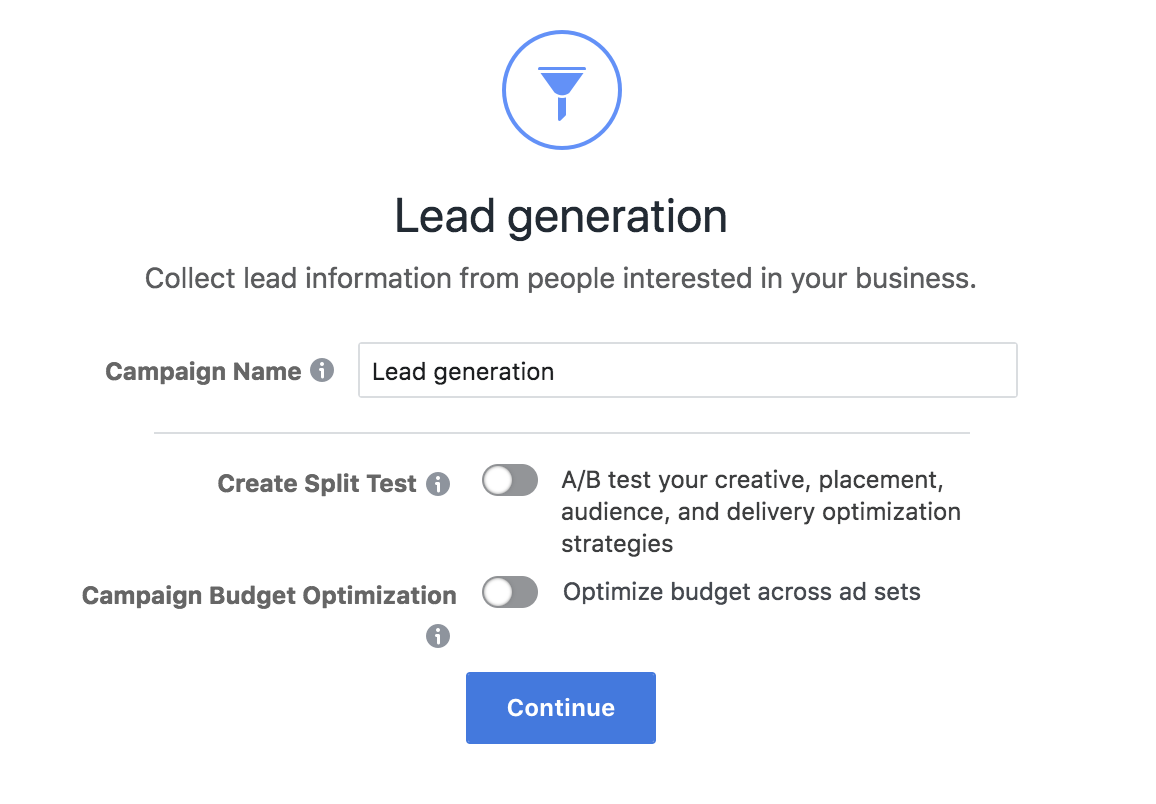Click the word "Continue" on the button
The width and height of the screenshot is (1156, 804).
(561, 708)
